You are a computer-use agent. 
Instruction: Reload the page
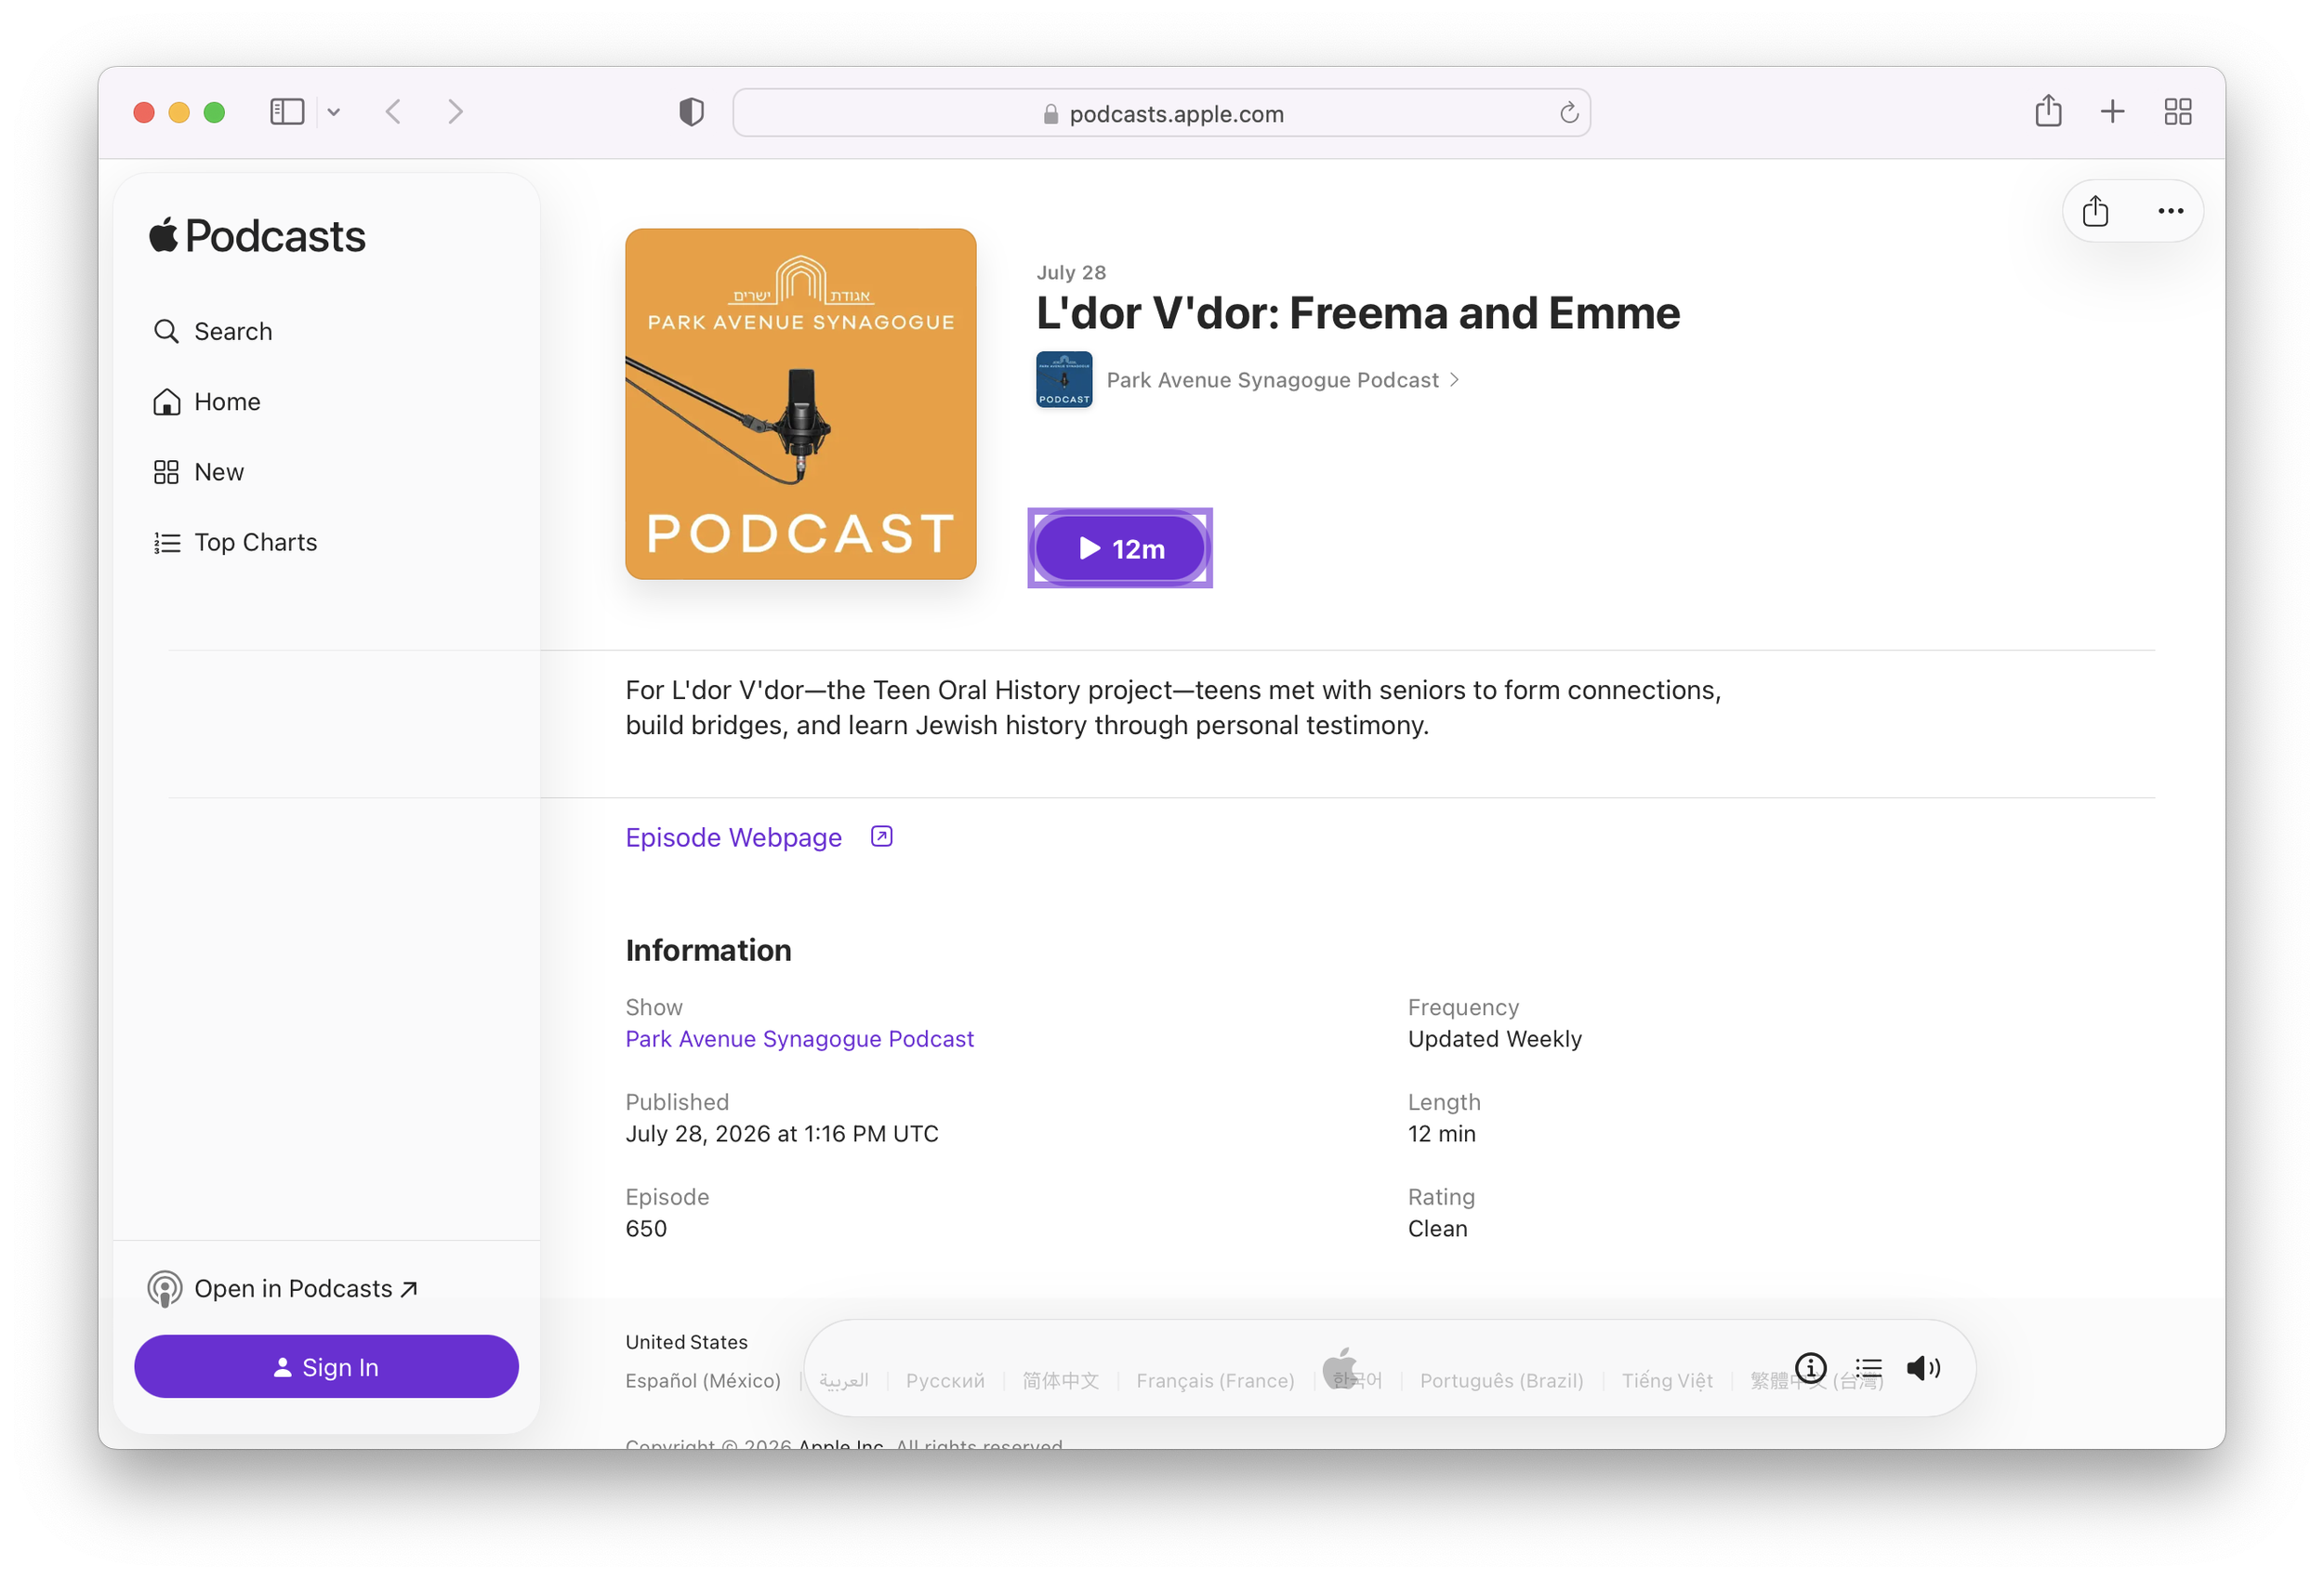tap(1568, 113)
